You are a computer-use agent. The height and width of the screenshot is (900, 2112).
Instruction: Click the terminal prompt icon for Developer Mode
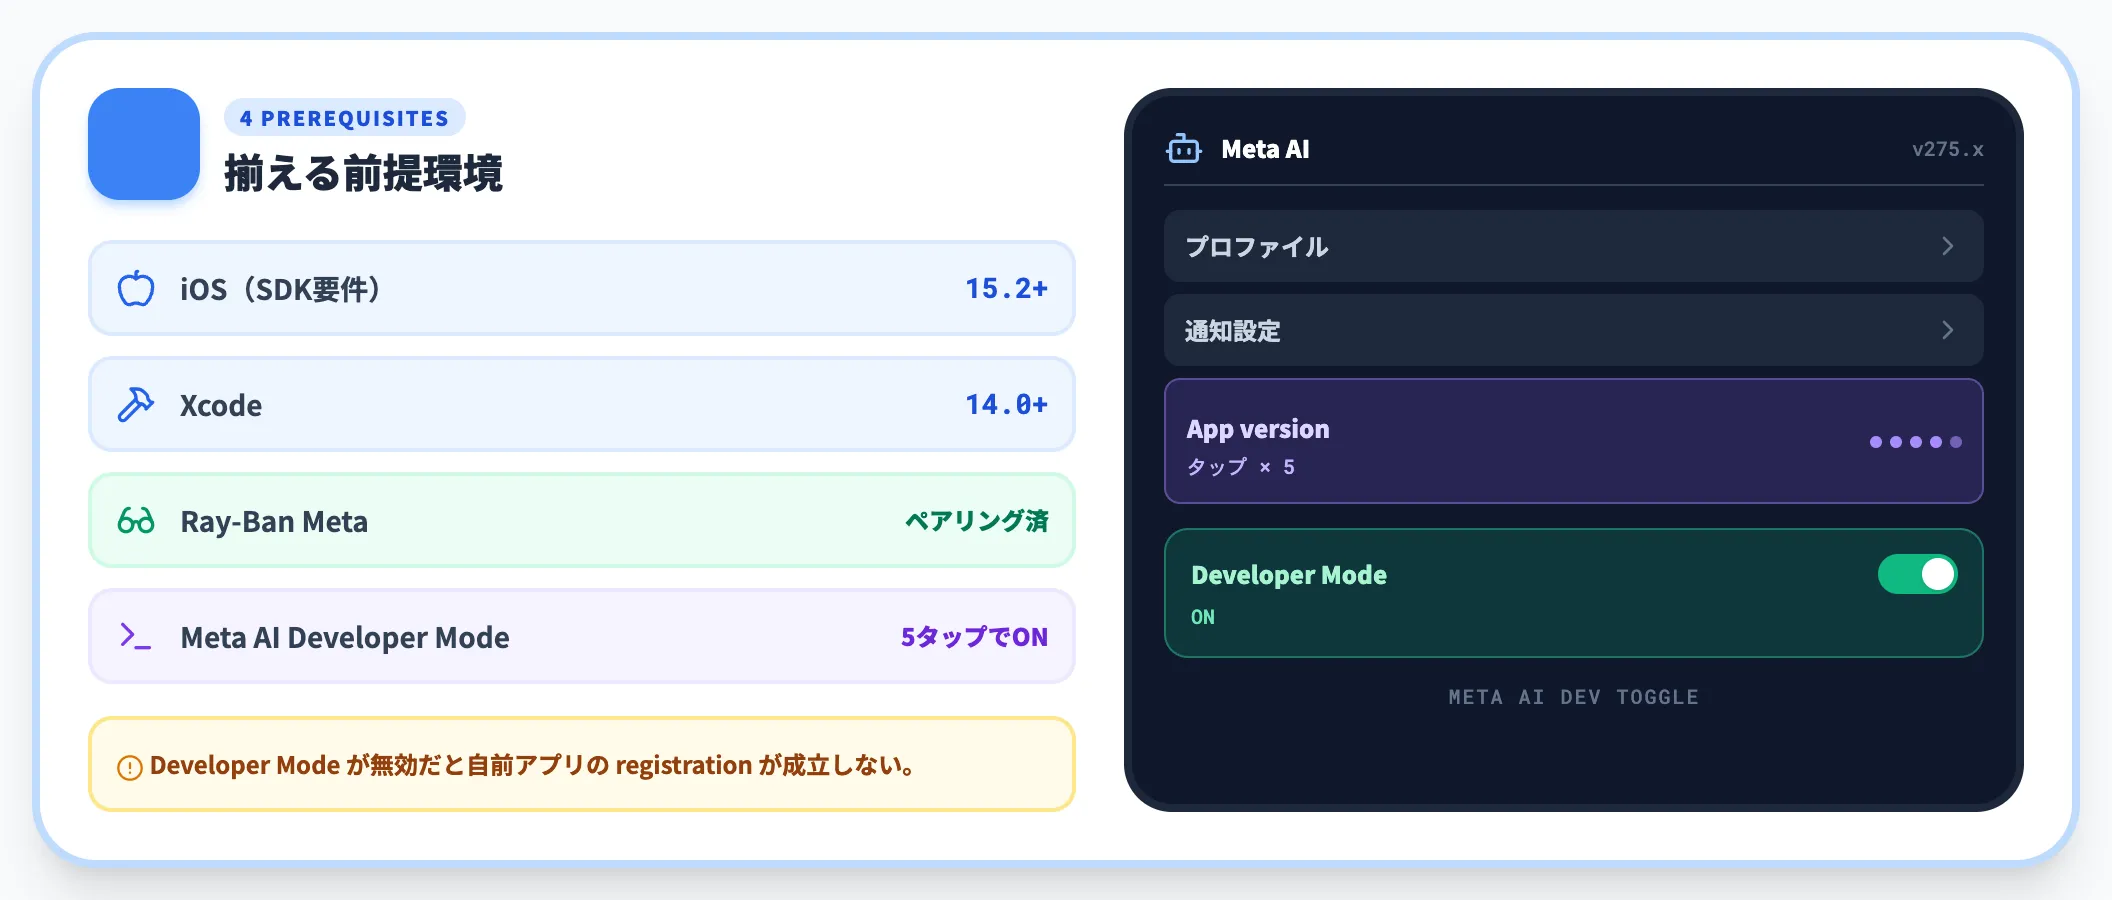pos(135,637)
